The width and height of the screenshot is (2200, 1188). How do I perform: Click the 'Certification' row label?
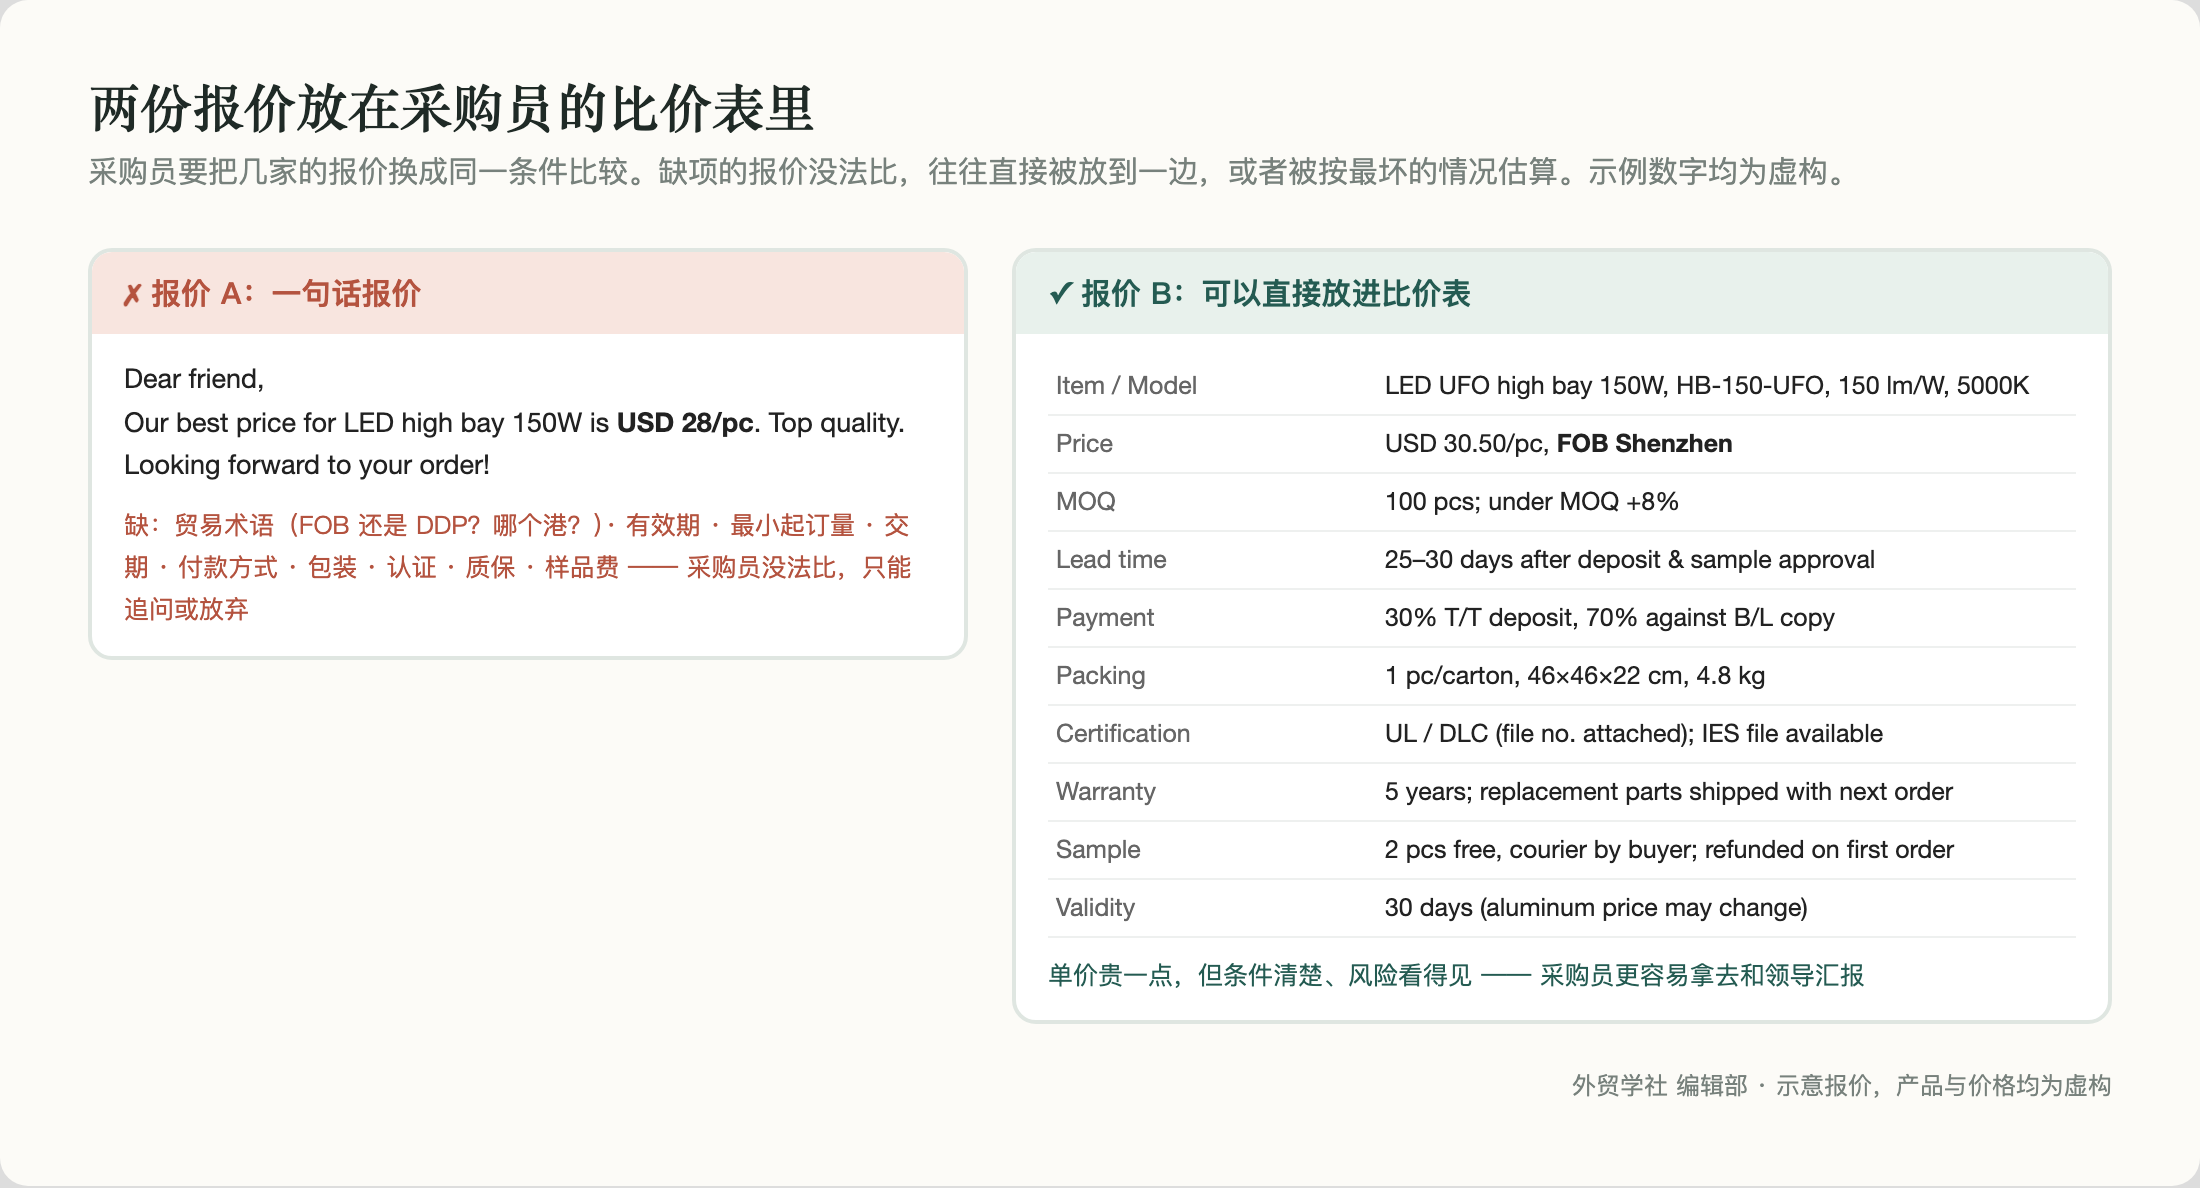tap(1123, 734)
